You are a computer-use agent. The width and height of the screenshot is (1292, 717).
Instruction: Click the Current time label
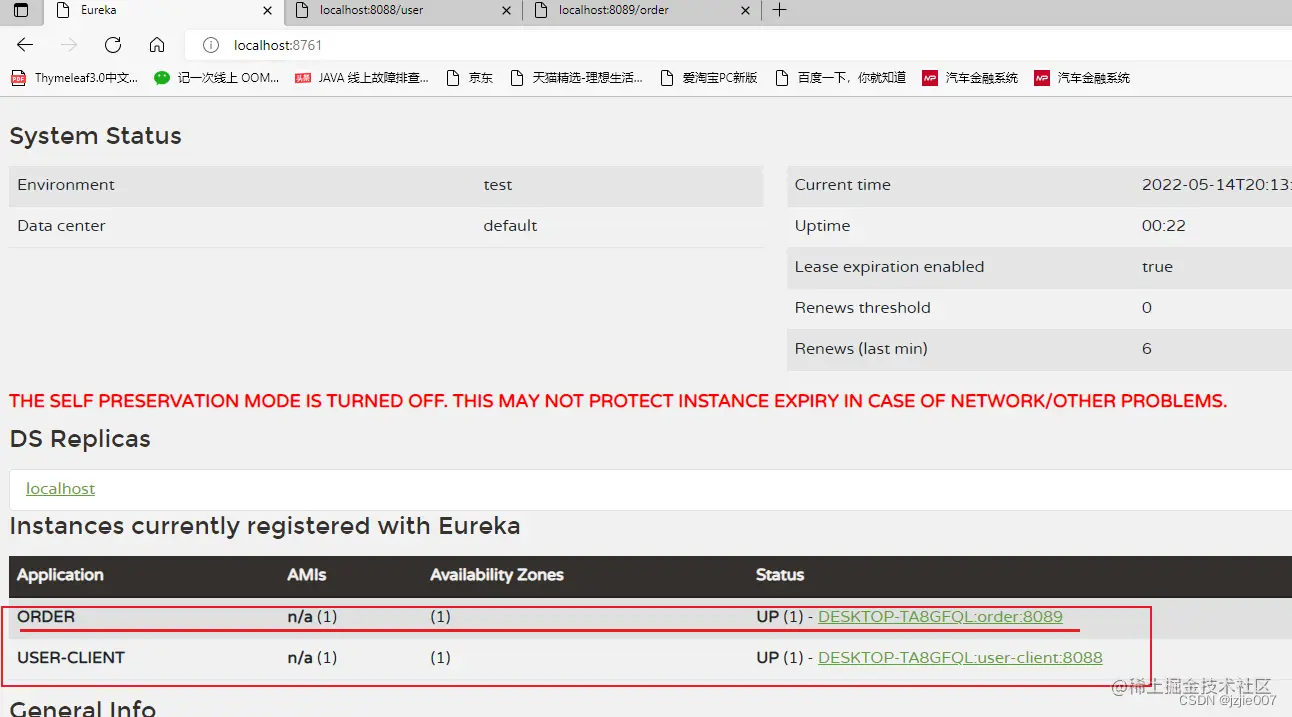click(x=843, y=185)
